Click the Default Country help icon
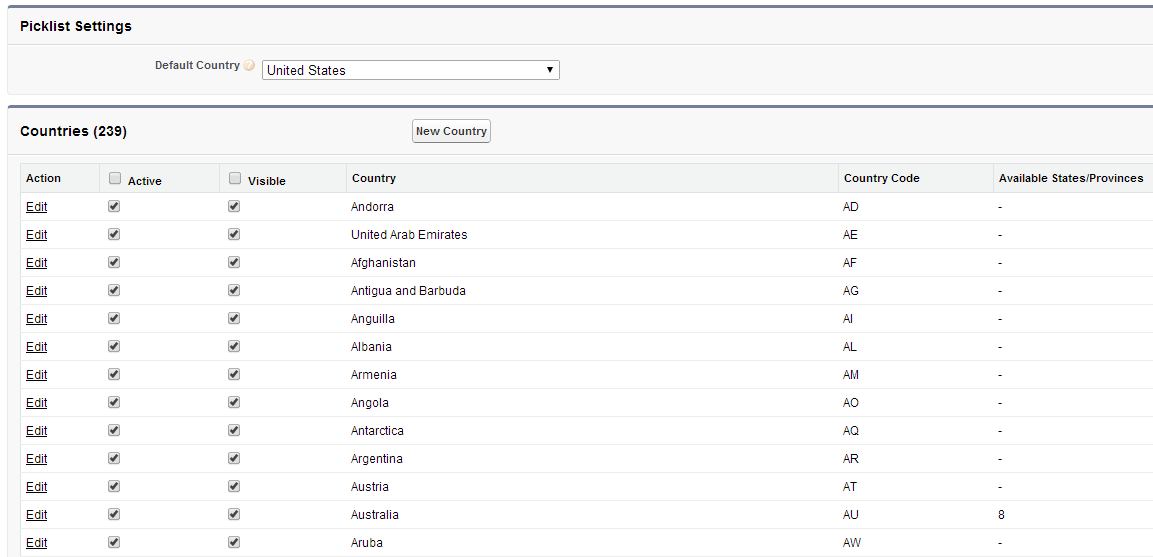Viewport: 1153px width, 557px height. (249, 66)
